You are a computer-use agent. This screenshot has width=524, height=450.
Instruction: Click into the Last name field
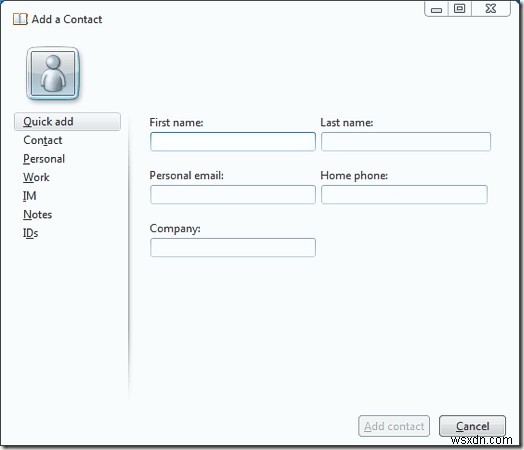point(406,142)
